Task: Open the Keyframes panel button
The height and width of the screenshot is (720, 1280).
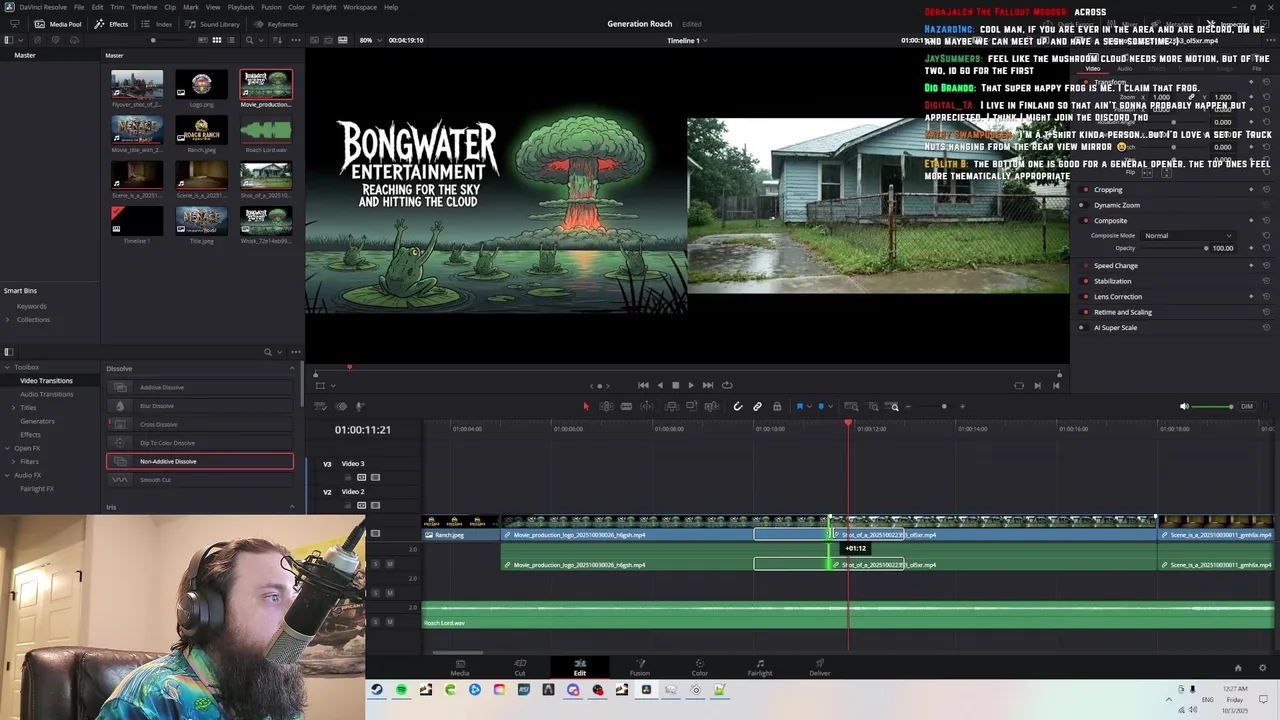Action: [x=275, y=24]
